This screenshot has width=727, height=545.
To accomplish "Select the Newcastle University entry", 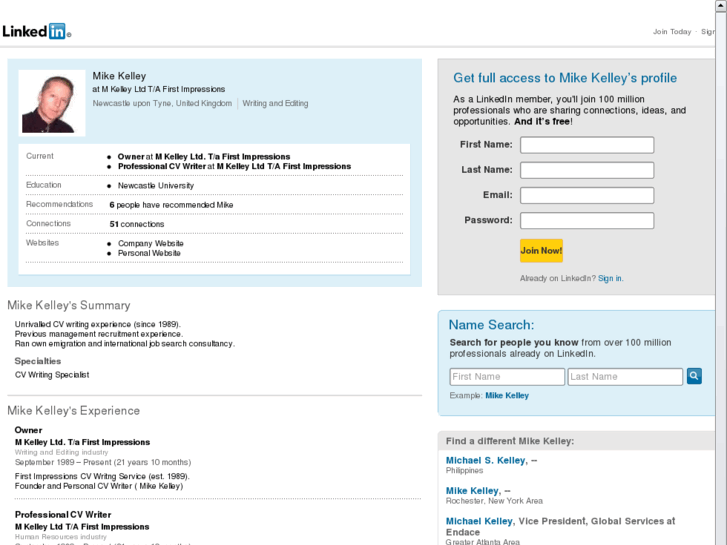I will [156, 186].
